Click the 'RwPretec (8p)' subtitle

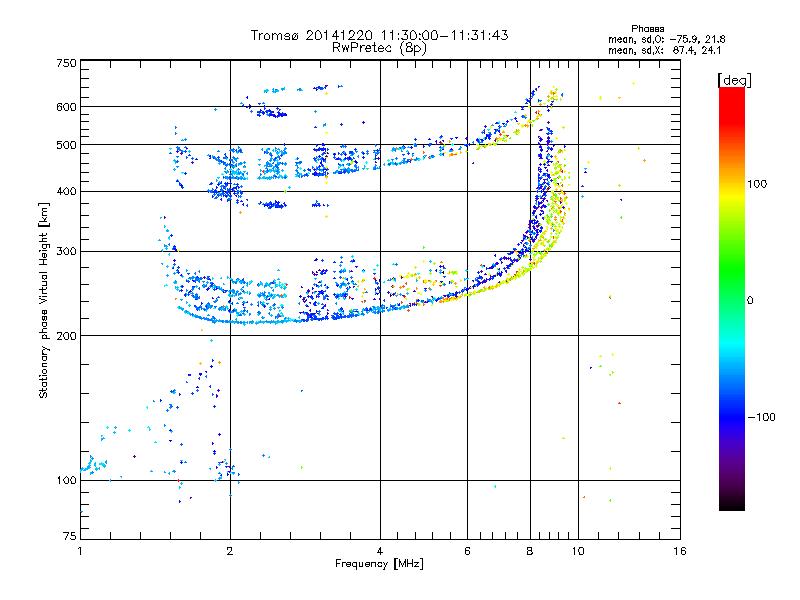[x=379, y=48]
